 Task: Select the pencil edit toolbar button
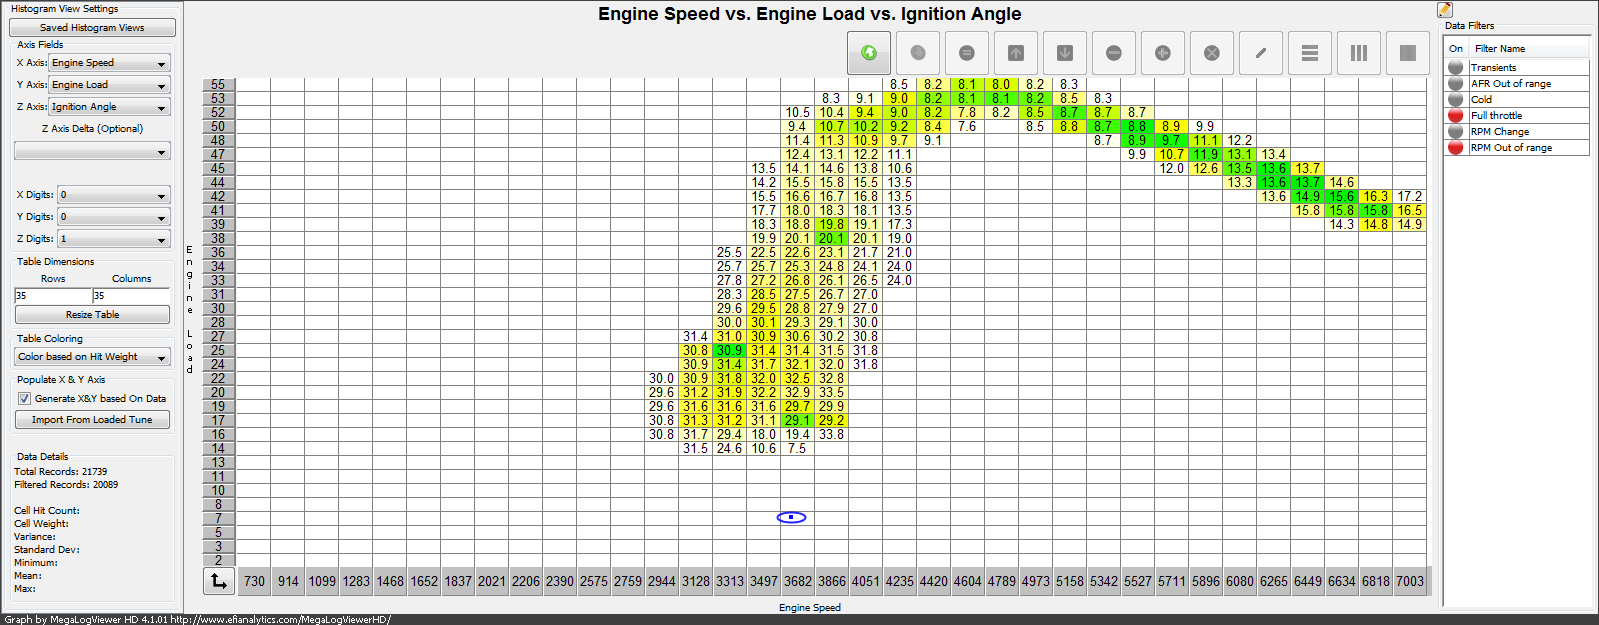[1261, 53]
